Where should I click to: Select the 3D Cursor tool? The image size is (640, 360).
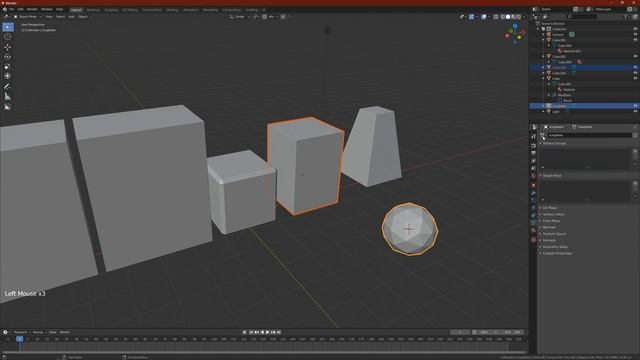coord(7,37)
